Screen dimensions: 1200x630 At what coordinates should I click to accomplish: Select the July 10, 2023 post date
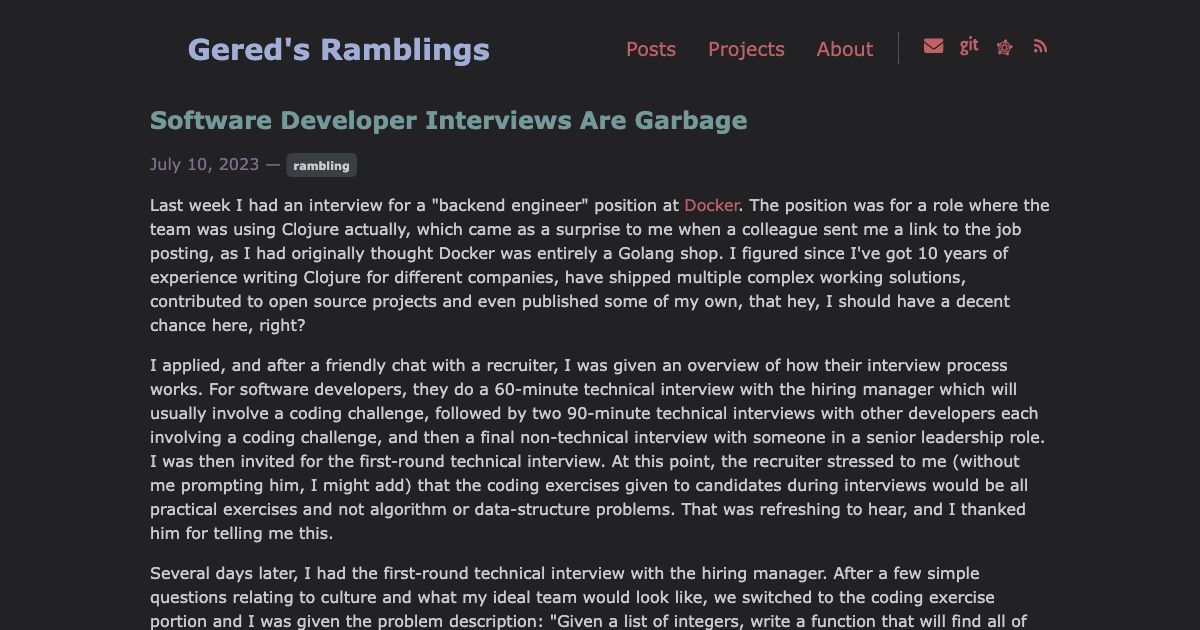pyautogui.click(x=205, y=164)
